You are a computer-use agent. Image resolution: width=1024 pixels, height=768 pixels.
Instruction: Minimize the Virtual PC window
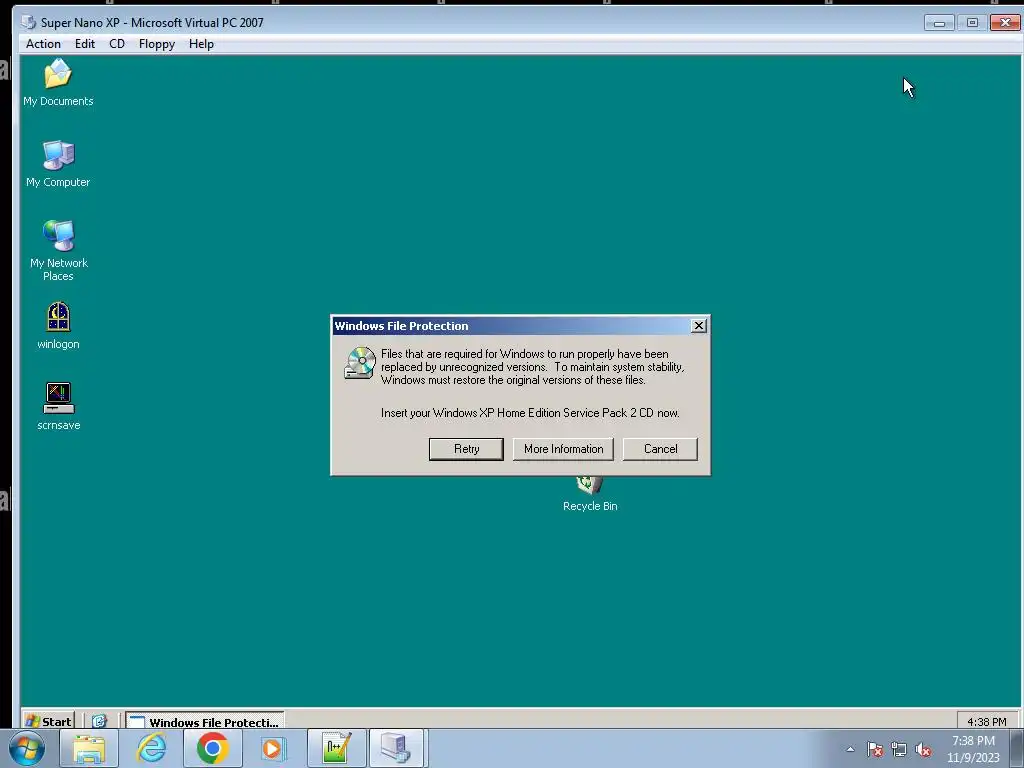coord(940,23)
